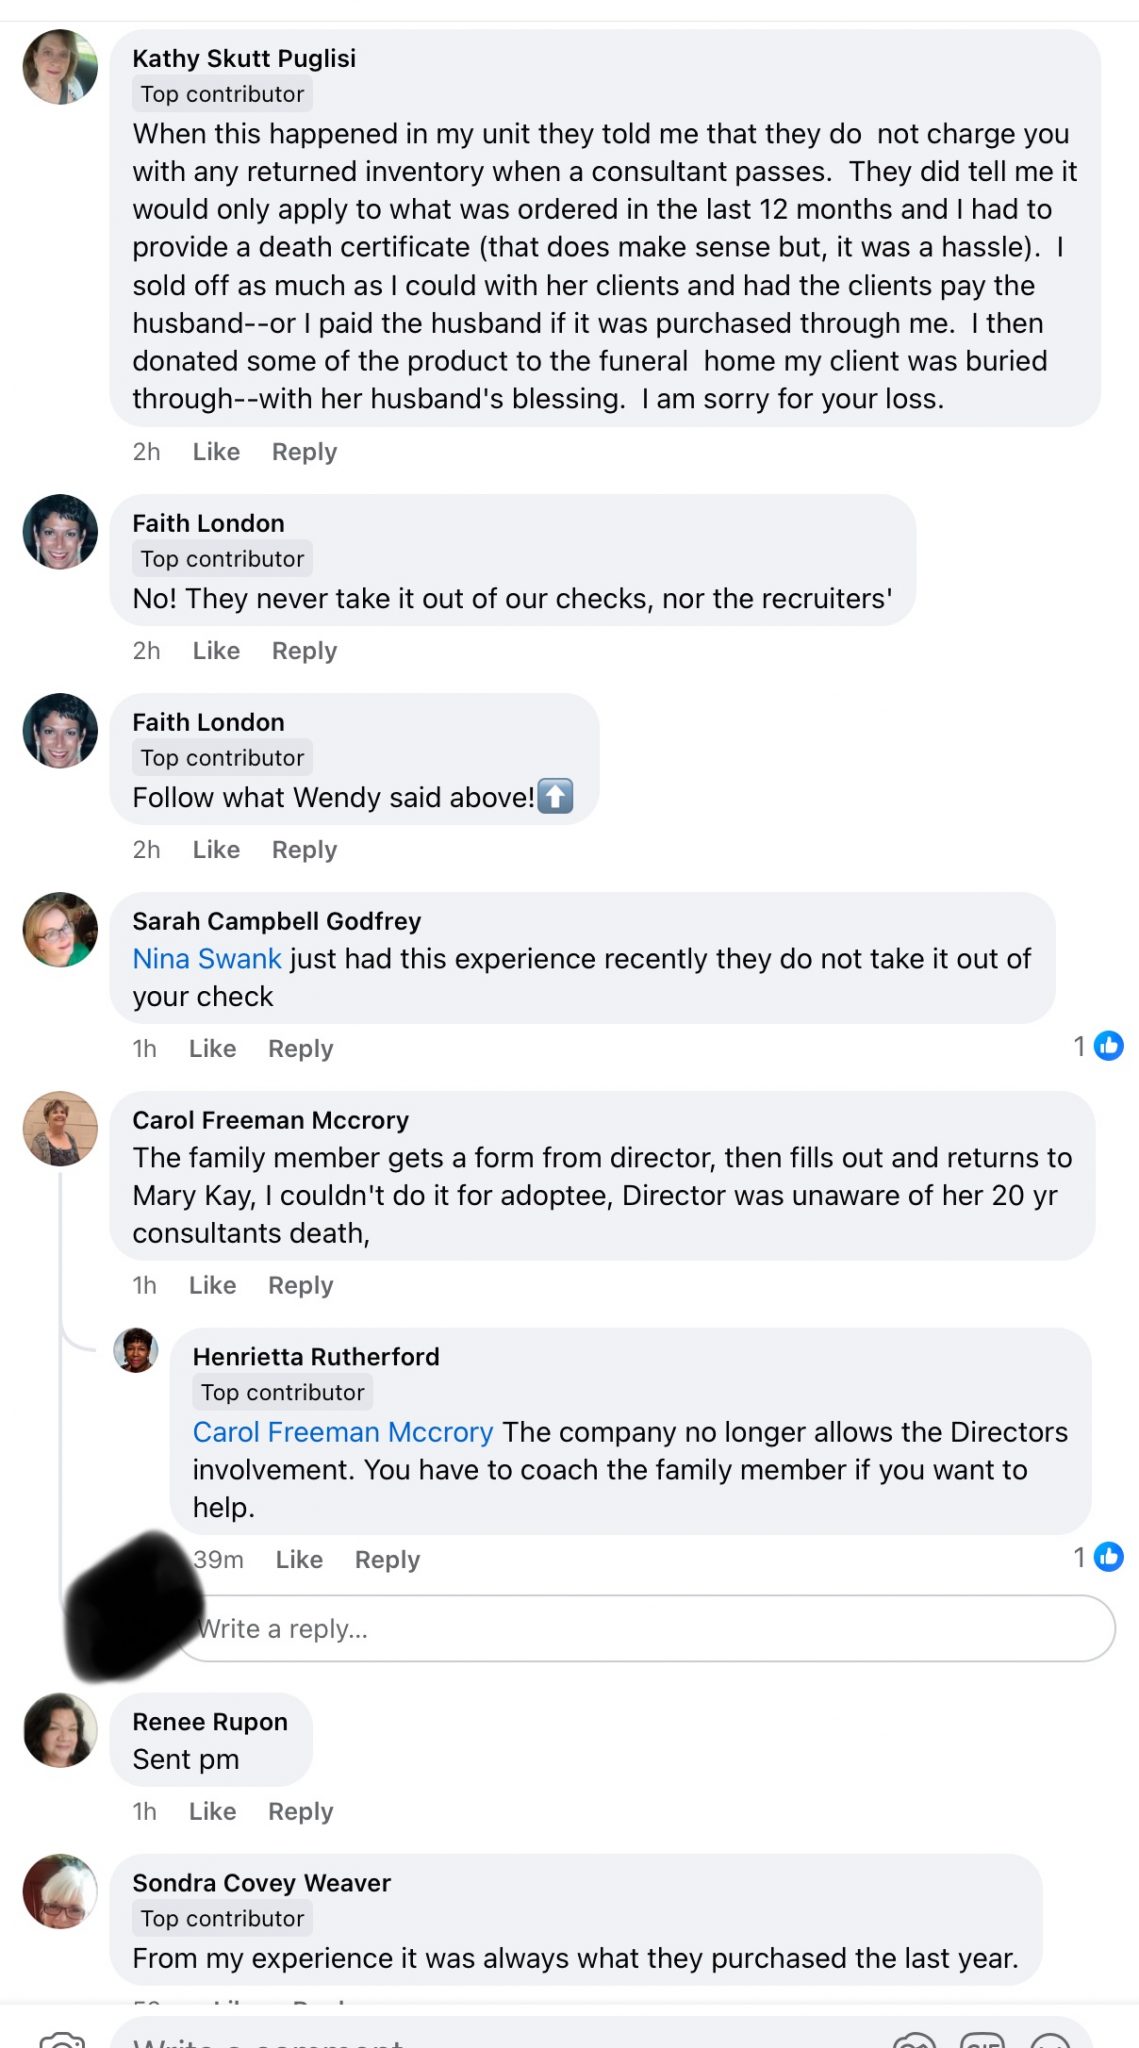Click Kathy Skutt Puglisi's Top contributor badge

pos(222,94)
